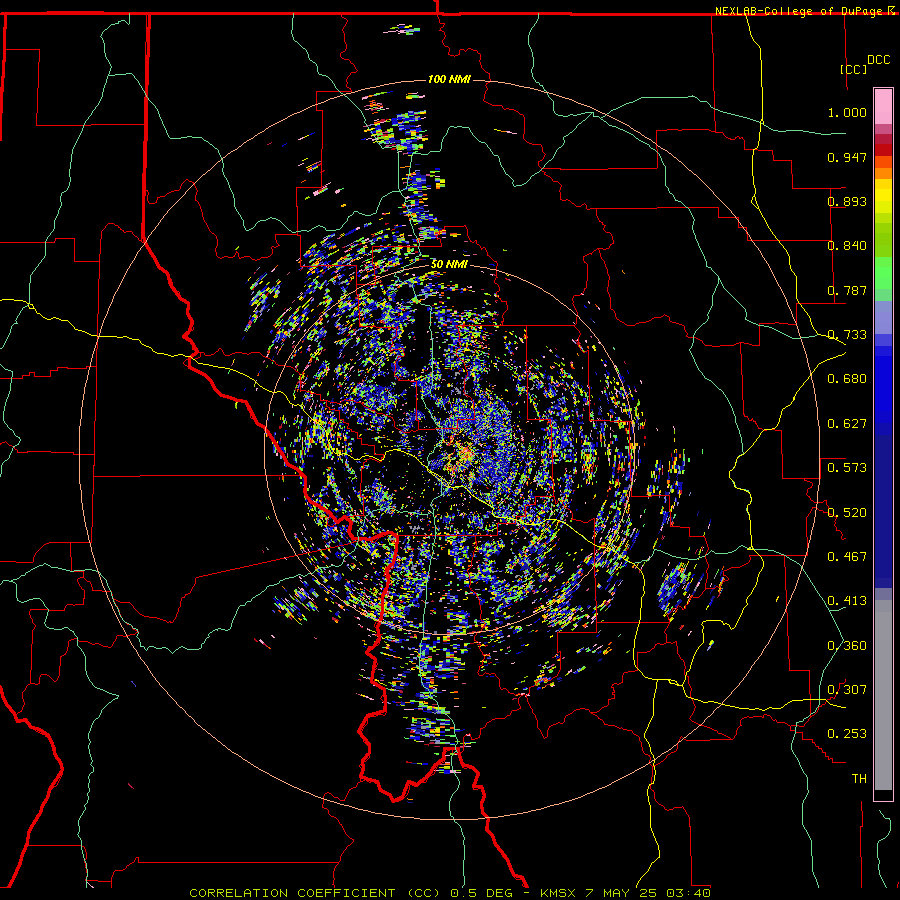The image size is (900, 900).
Task: Click the [CC] units label
Action: point(853,69)
